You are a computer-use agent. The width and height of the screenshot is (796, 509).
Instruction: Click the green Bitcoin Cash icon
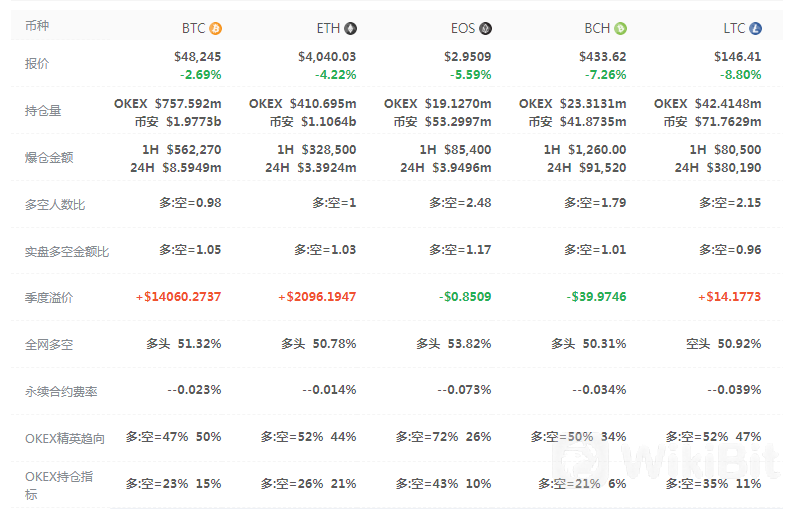pyautogui.click(x=620, y=28)
